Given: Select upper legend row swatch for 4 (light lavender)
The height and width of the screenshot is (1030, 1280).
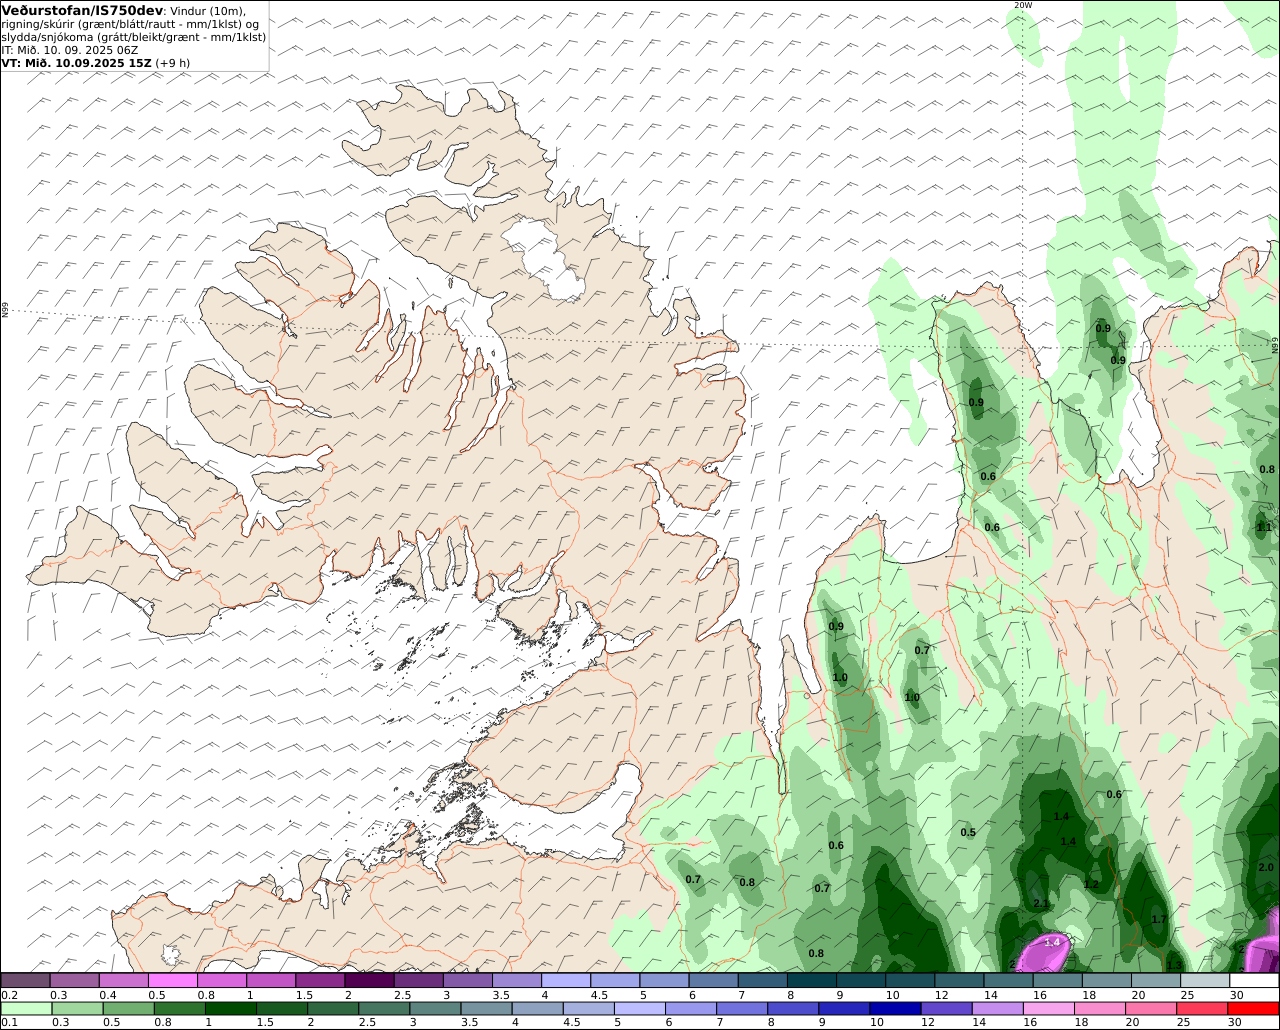Looking at the screenshot, I should click(x=566, y=981).
